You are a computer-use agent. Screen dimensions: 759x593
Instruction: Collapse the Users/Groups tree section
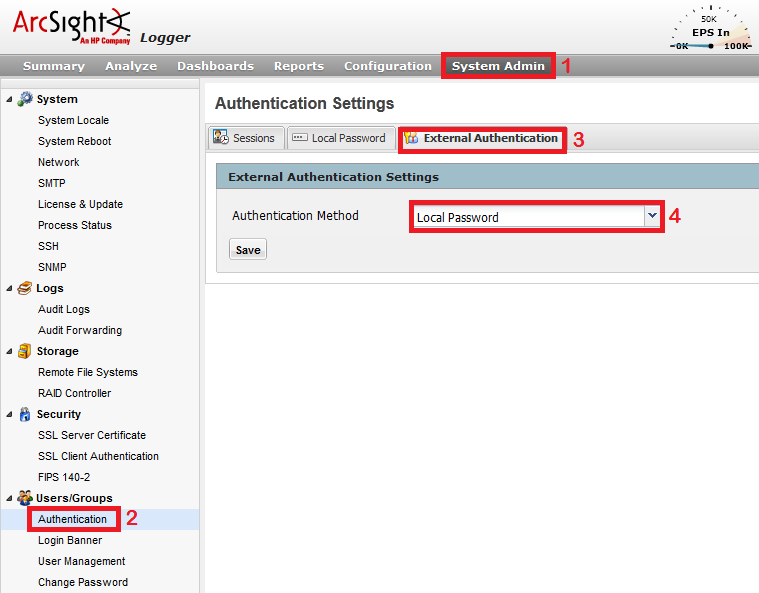(9, 498)
